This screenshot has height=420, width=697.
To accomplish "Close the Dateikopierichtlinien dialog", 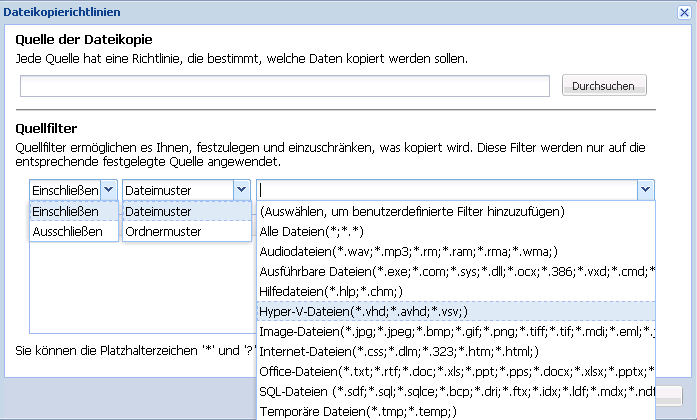I will point(683,12).
